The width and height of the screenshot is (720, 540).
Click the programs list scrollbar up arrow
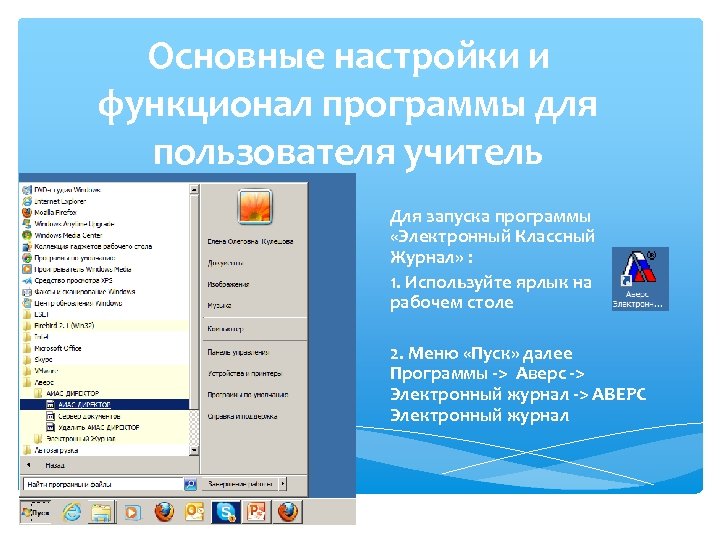(194, 189)
